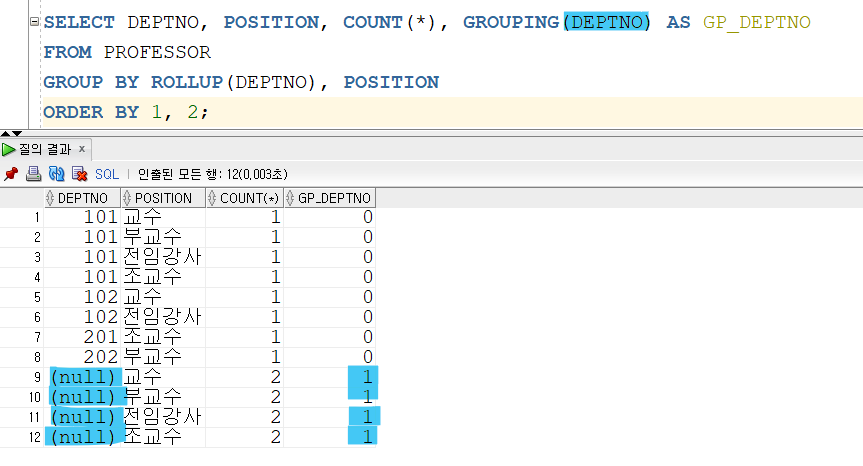Pin the query result tab
863x466 pixels.
point(10,174)
